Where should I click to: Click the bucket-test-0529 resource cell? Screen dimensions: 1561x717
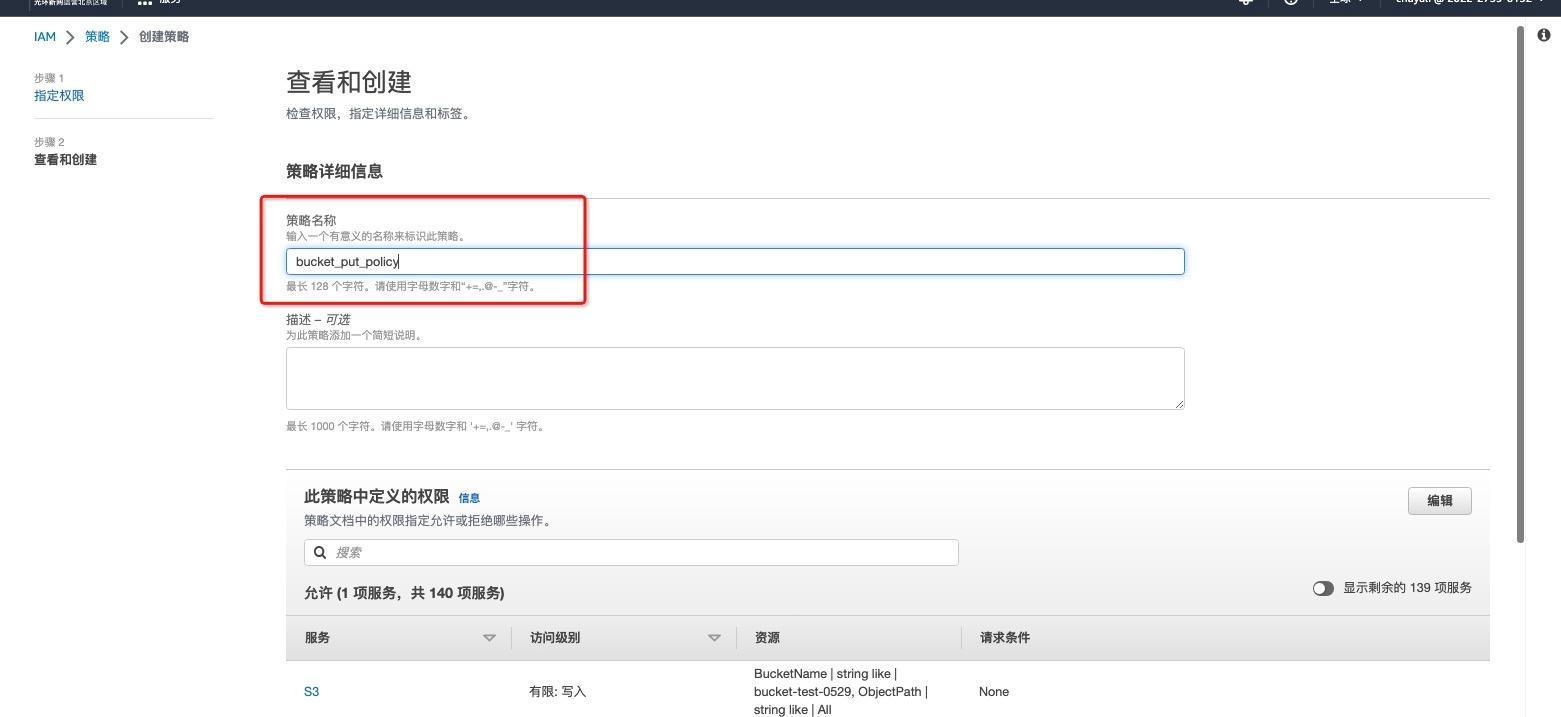[841, 692]
